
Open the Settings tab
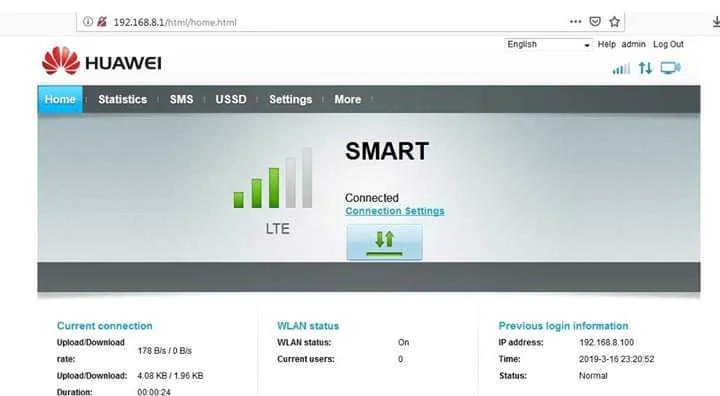coord(291,99)
